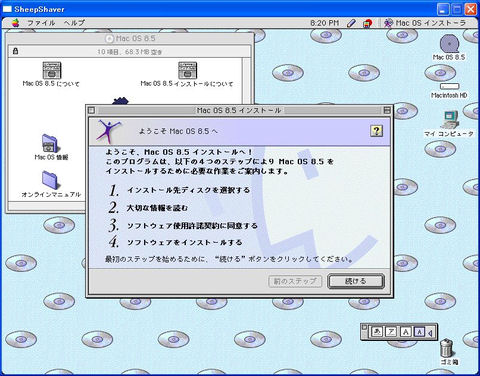Collapse the input palette arrow

pos(430,333)
